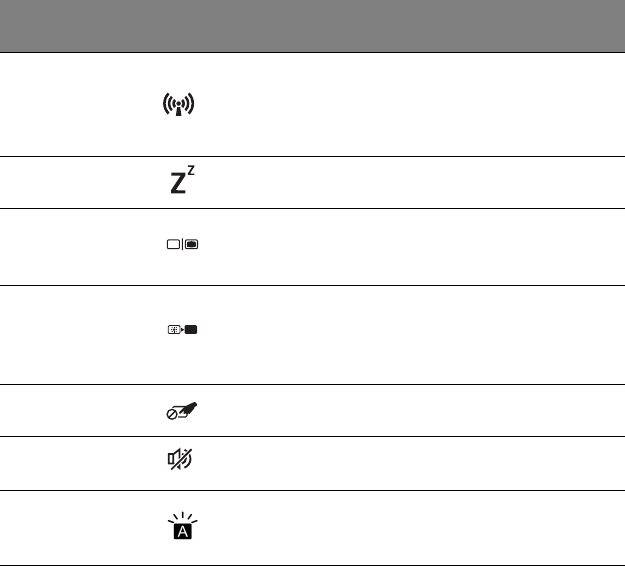
Task: Click the gray table header bar
Action: click(x=312, y=26)
